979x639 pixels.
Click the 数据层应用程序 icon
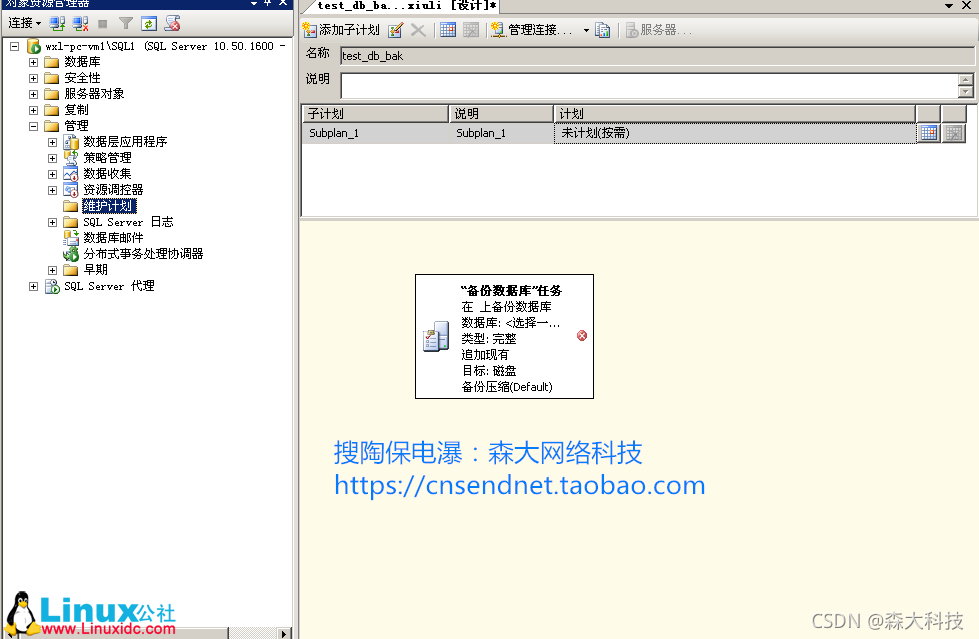point(71,142)
